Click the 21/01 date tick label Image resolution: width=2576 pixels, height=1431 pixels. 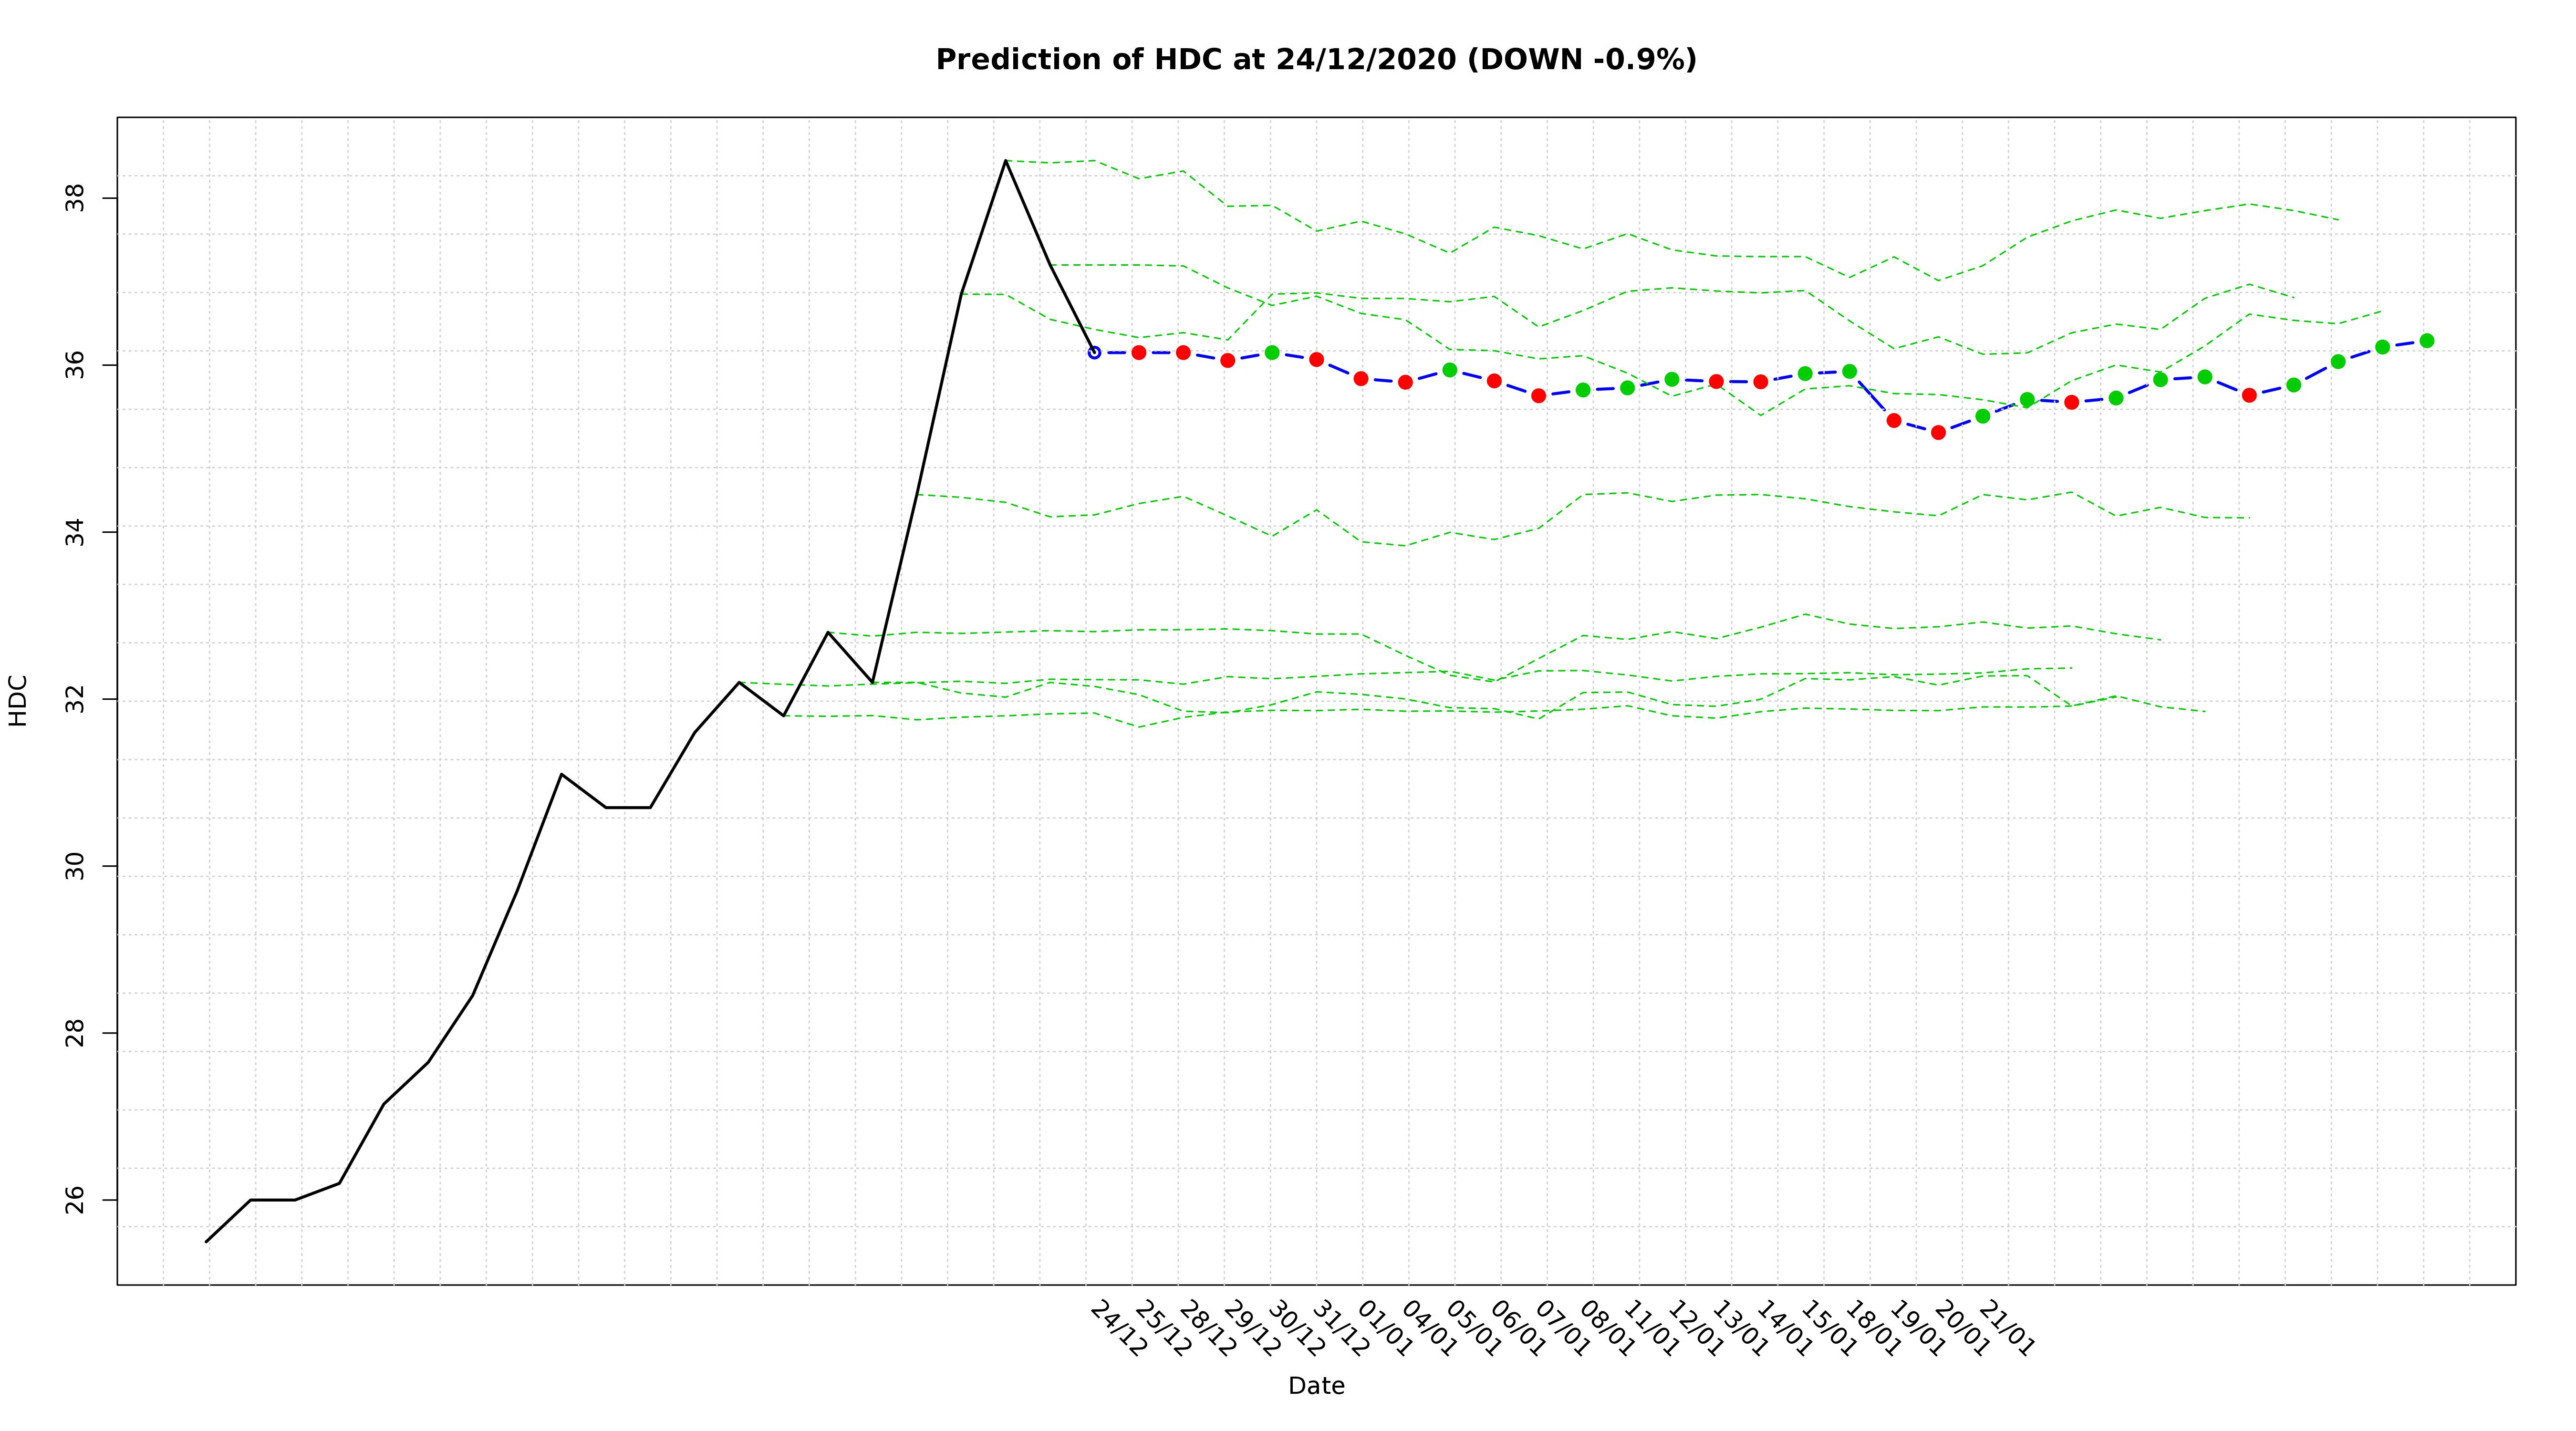click(2006, 1329)
